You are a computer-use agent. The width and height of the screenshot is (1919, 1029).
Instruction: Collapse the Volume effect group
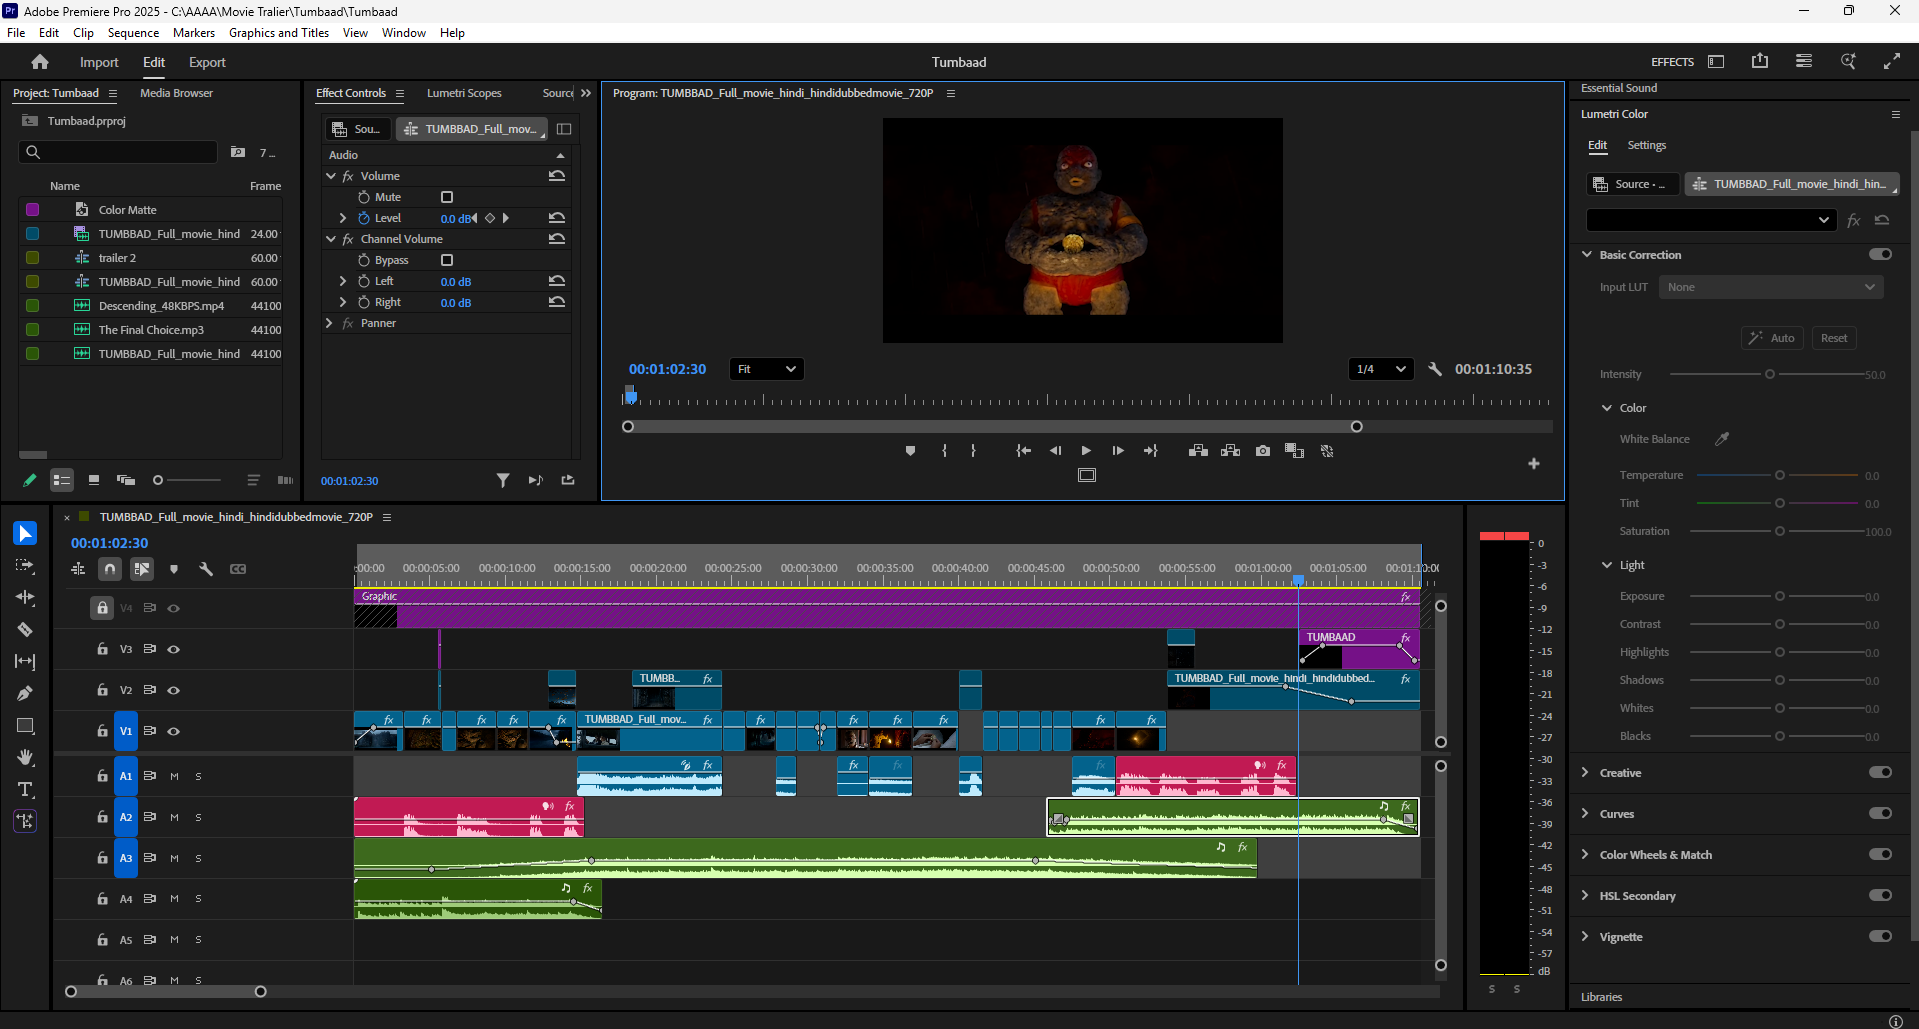tap(331, 176)
